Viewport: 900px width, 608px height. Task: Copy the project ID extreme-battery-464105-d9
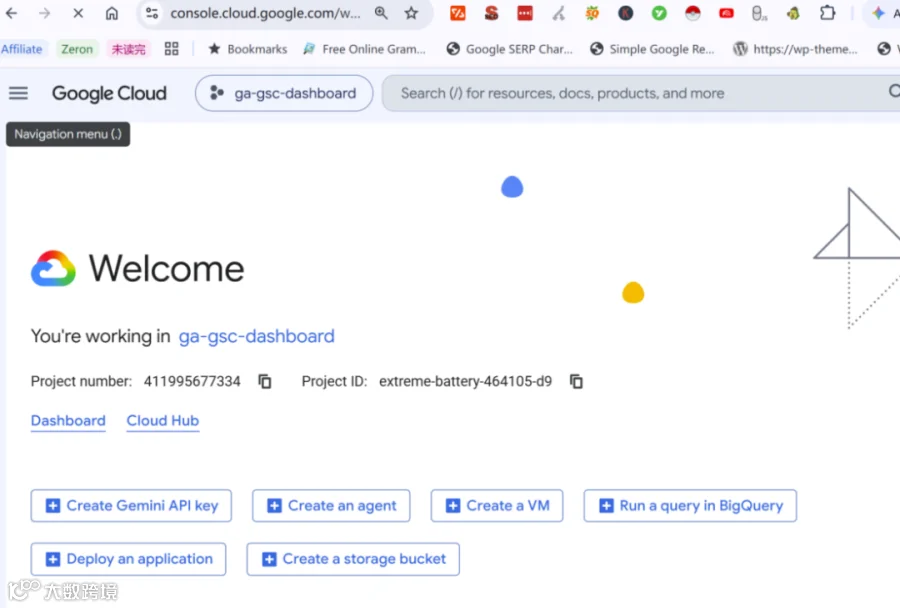(576, 381)
